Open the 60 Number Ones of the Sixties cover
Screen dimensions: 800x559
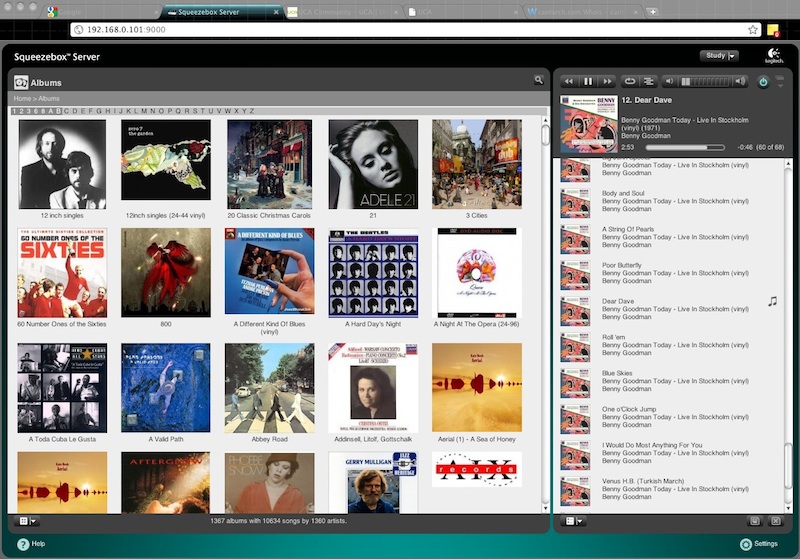(62, 273)
